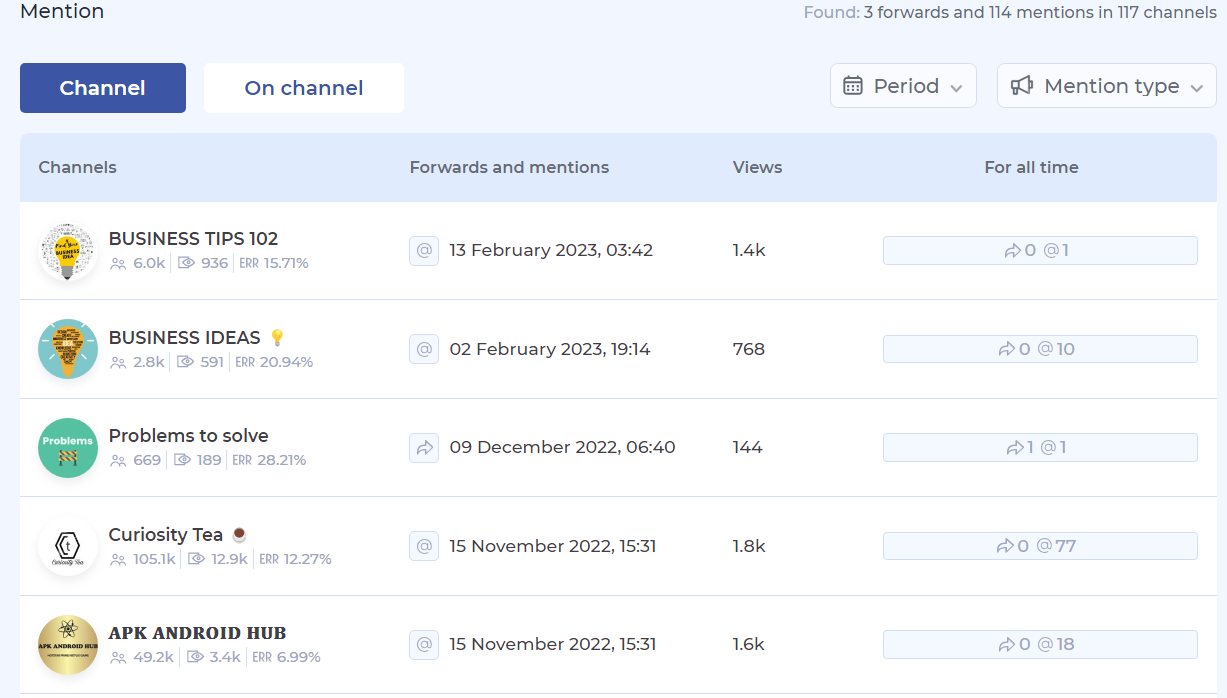Click subscribers icon next to 49.2k

118,657
